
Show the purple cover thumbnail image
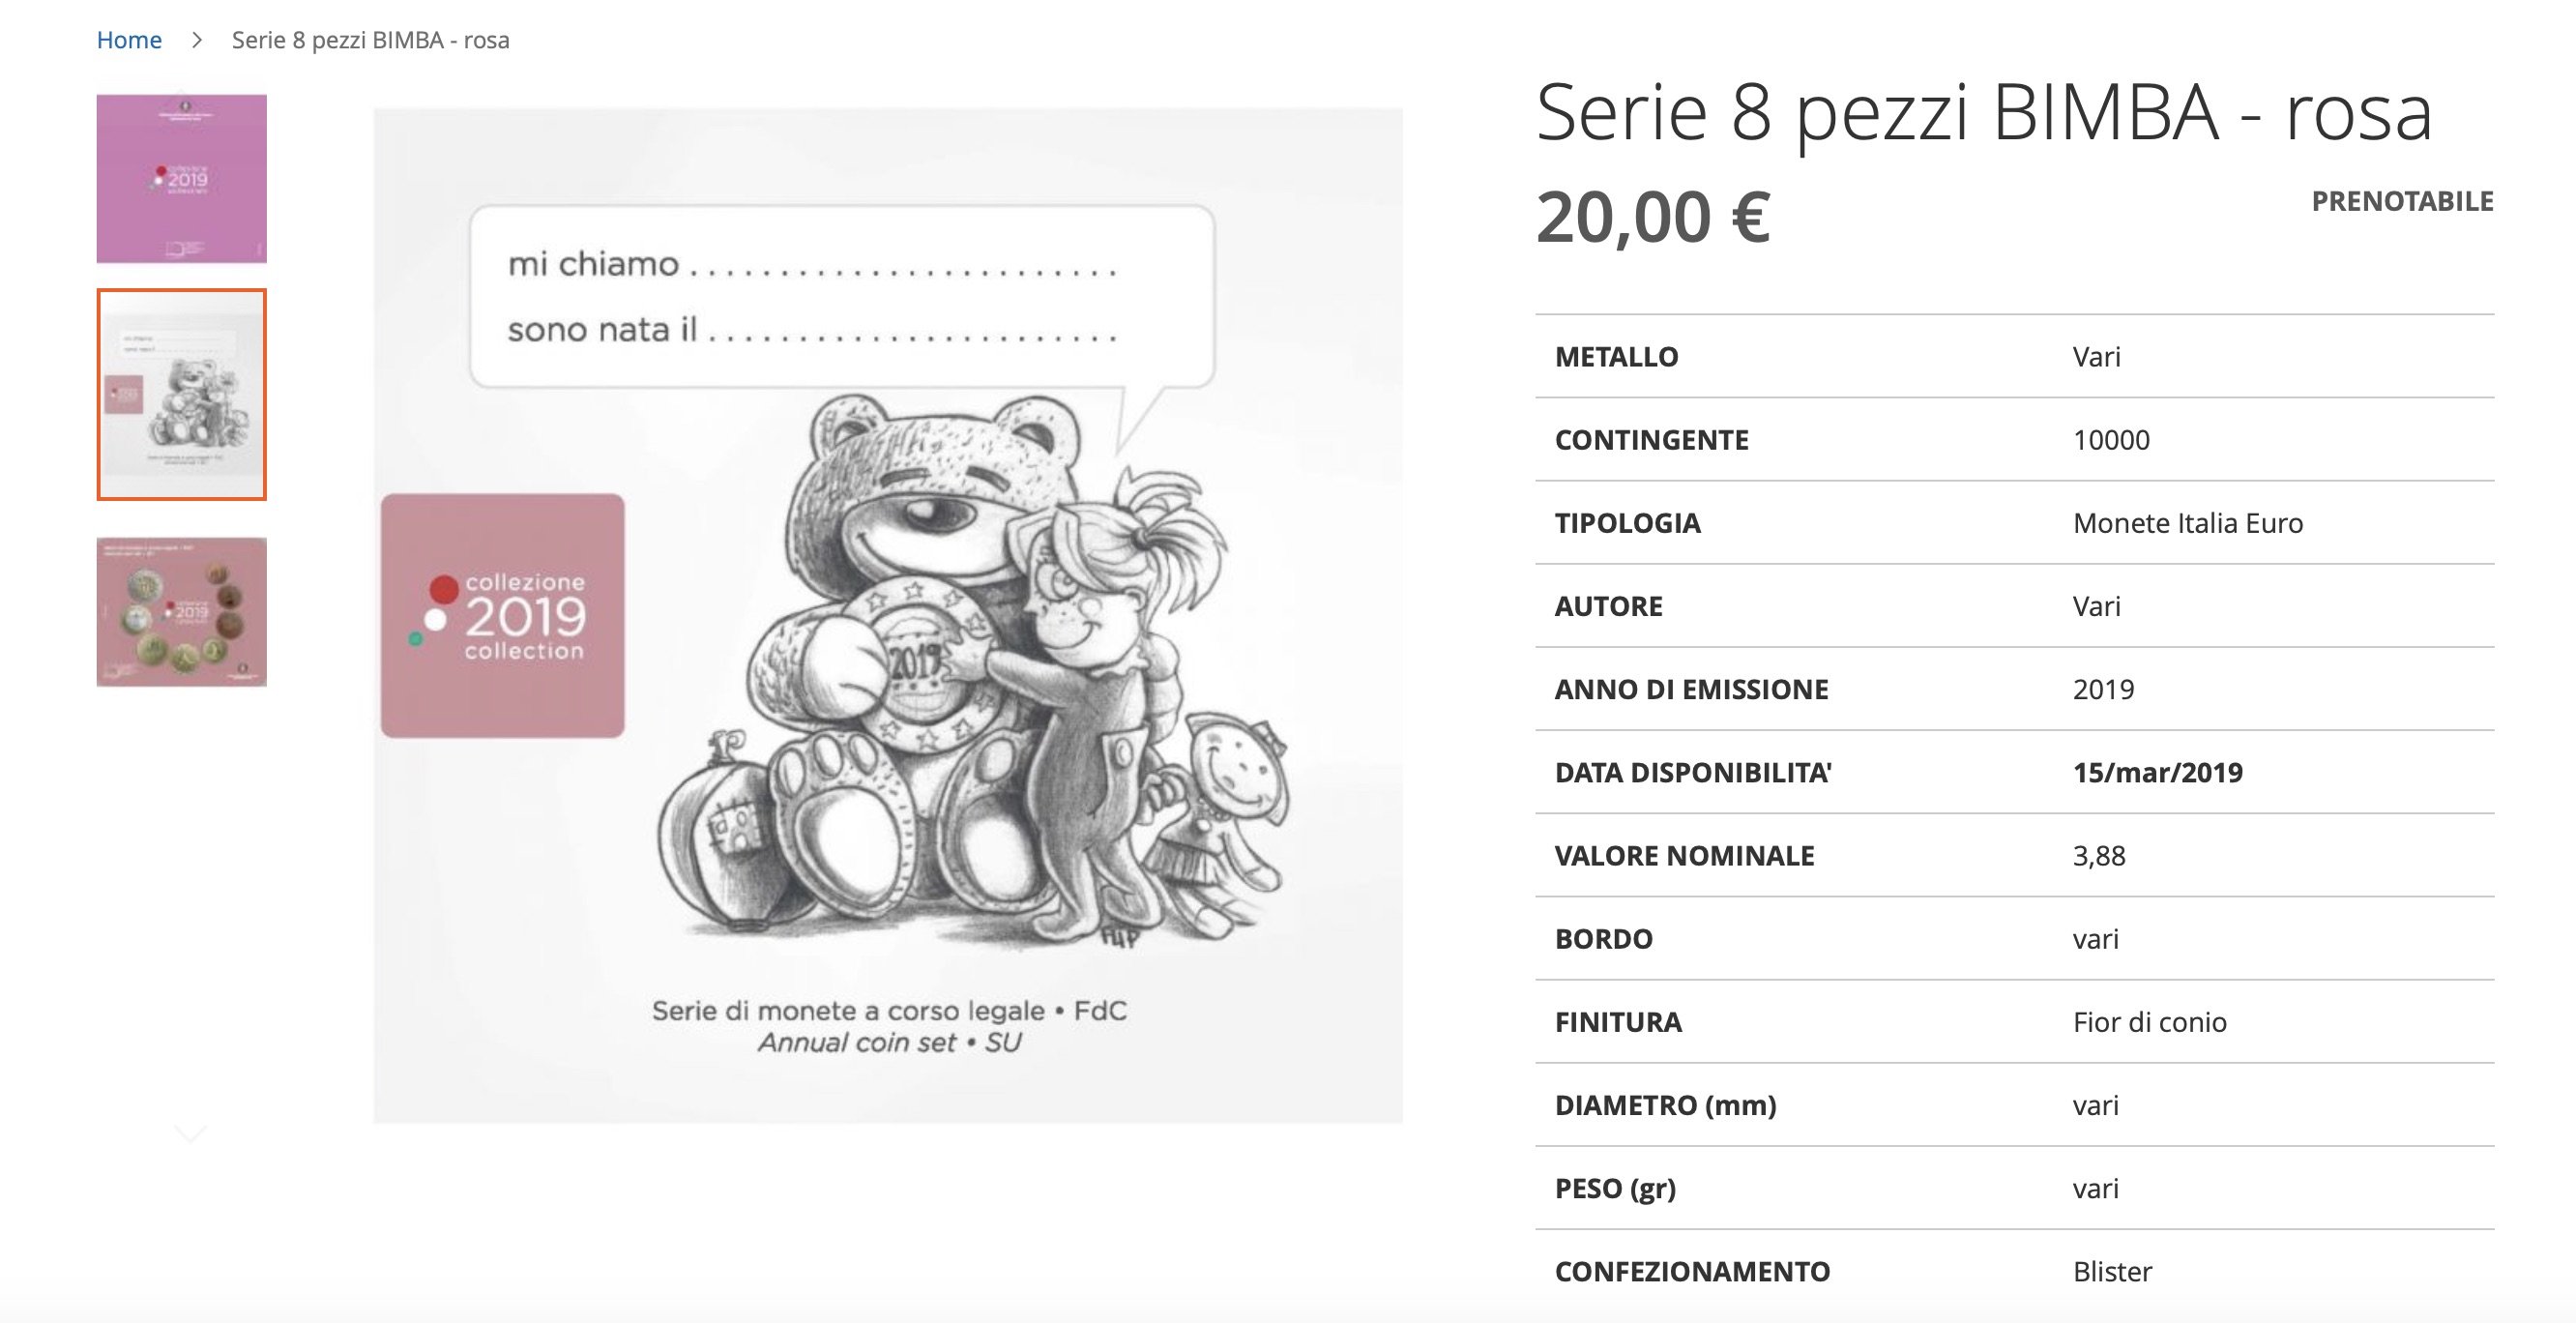[181, 178]
